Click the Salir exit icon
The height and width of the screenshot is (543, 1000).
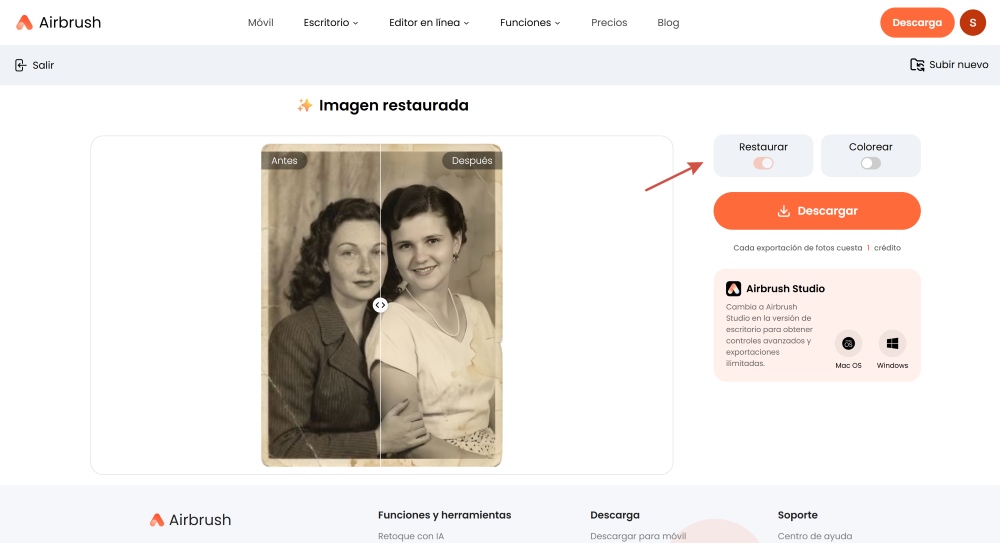[20, 65]
